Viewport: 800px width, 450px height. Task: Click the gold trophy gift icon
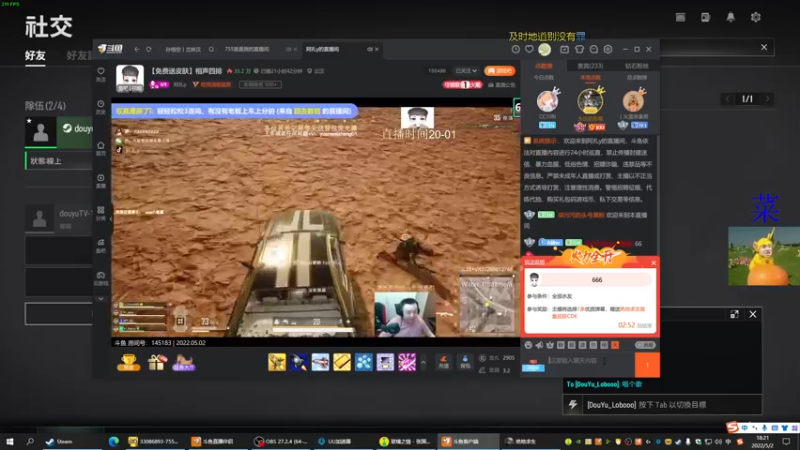(129, 362)
